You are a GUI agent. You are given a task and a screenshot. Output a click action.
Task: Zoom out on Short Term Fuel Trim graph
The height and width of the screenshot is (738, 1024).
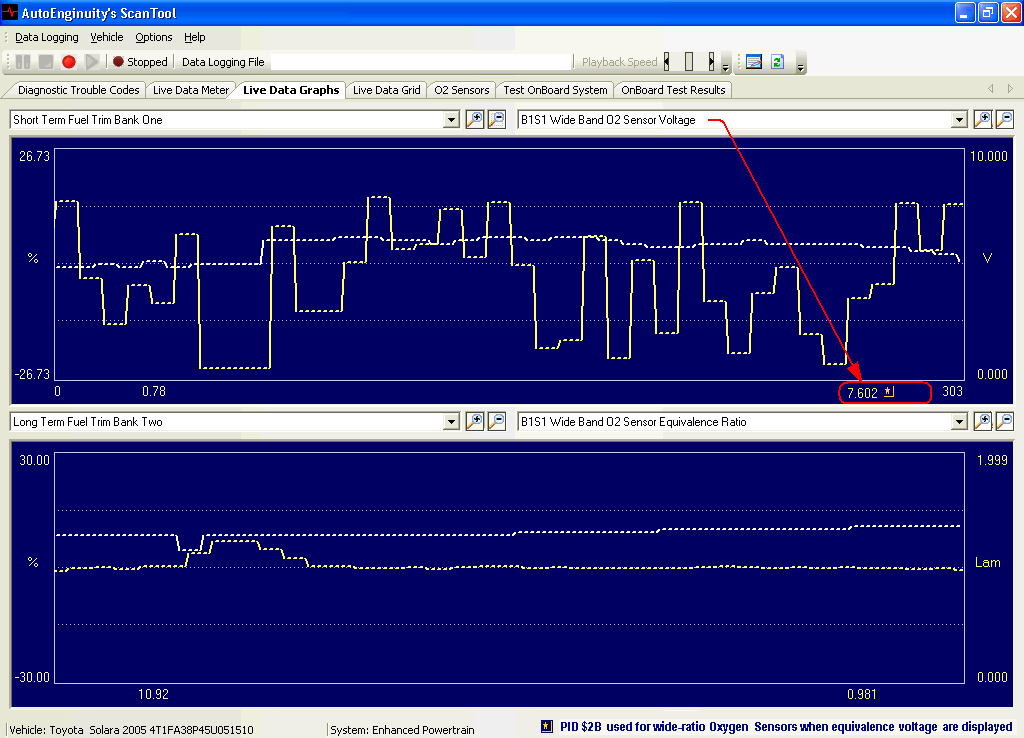496,120
